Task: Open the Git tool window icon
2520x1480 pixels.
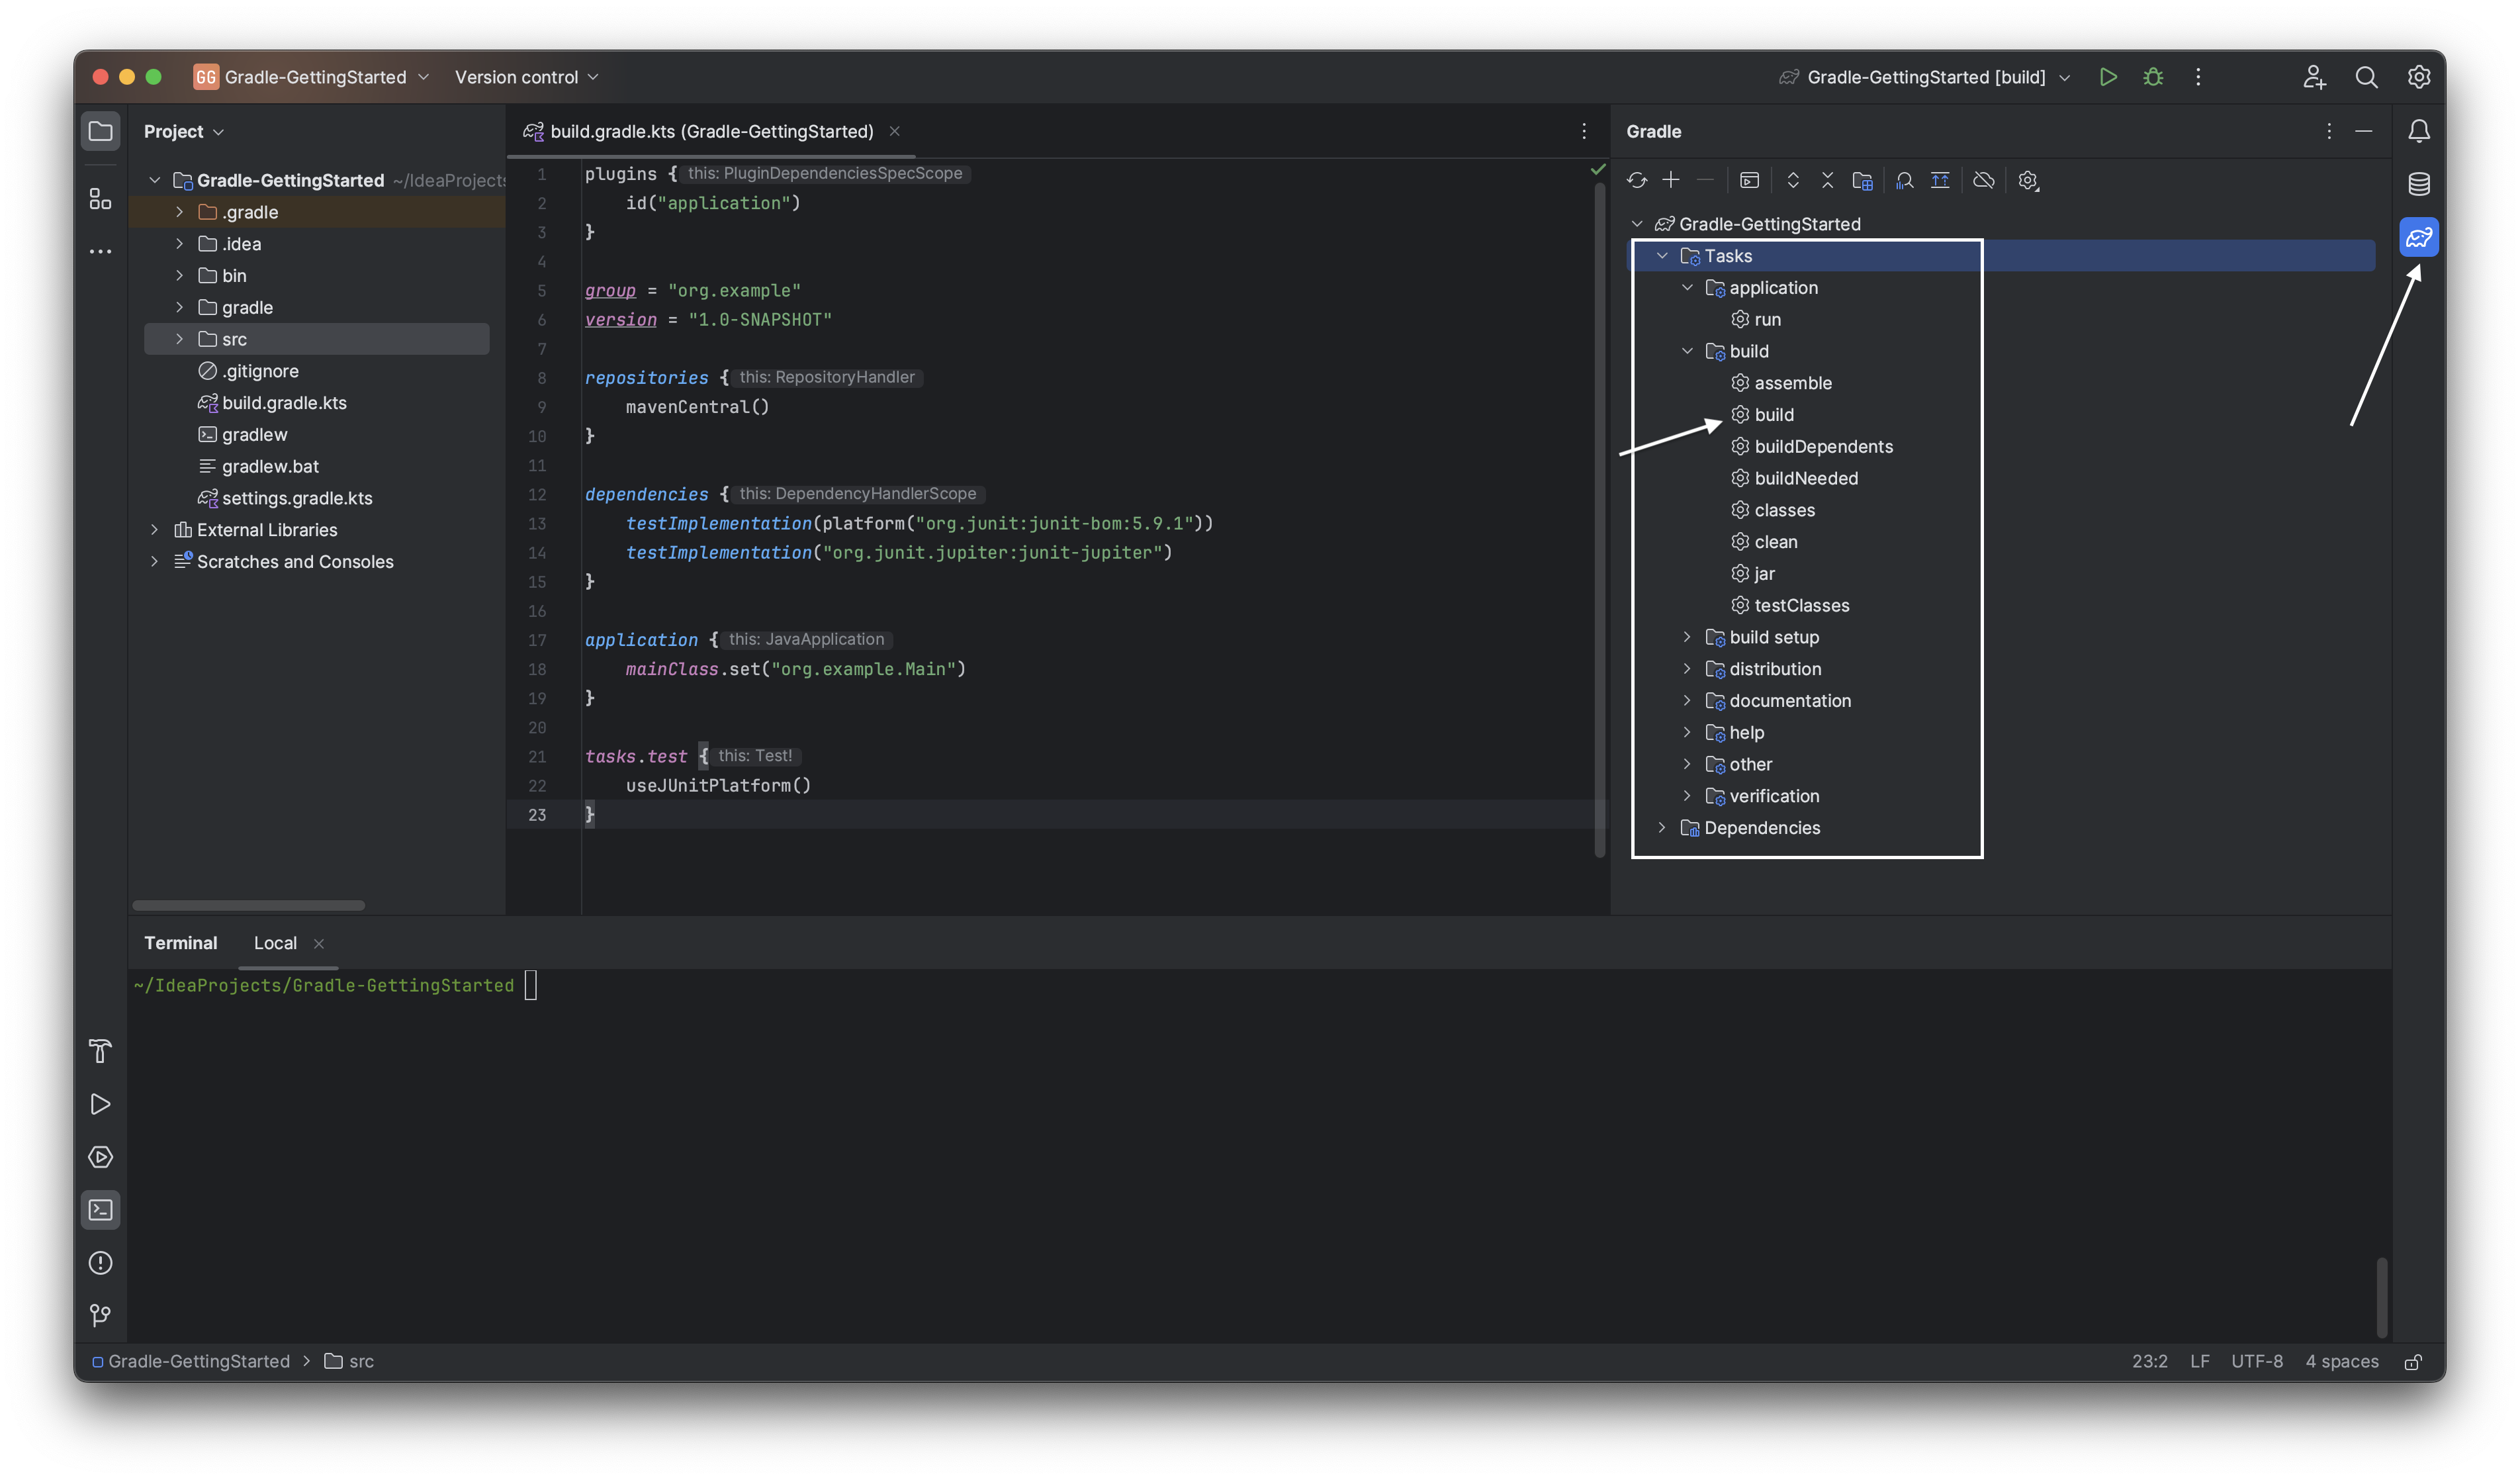Action: pos(100,1316)
